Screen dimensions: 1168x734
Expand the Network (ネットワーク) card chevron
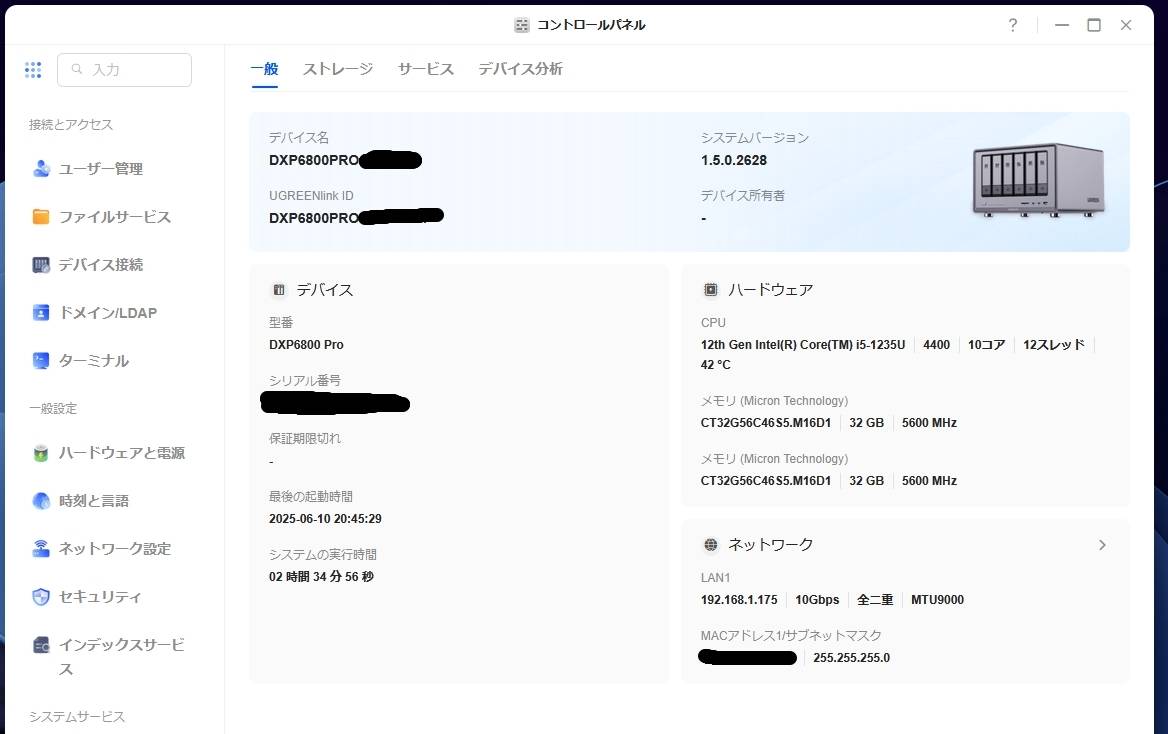(1102, 545)
